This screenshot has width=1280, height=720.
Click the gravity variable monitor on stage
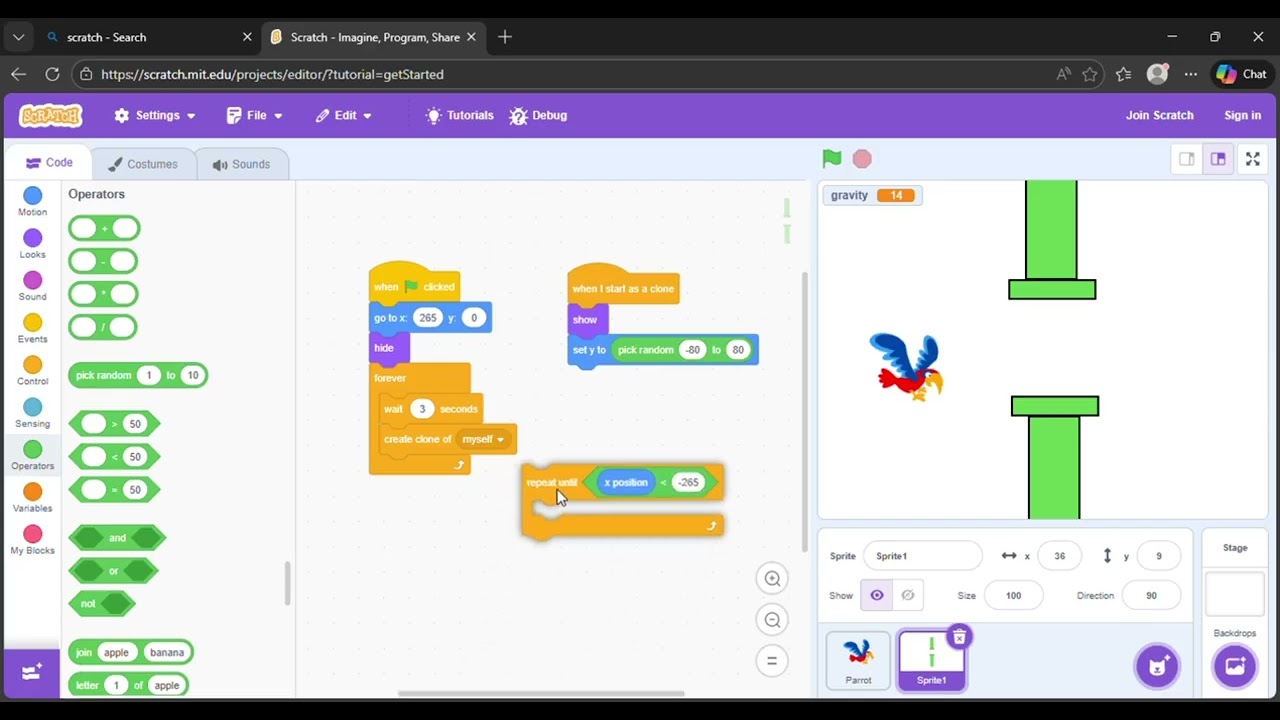point(871,195)
